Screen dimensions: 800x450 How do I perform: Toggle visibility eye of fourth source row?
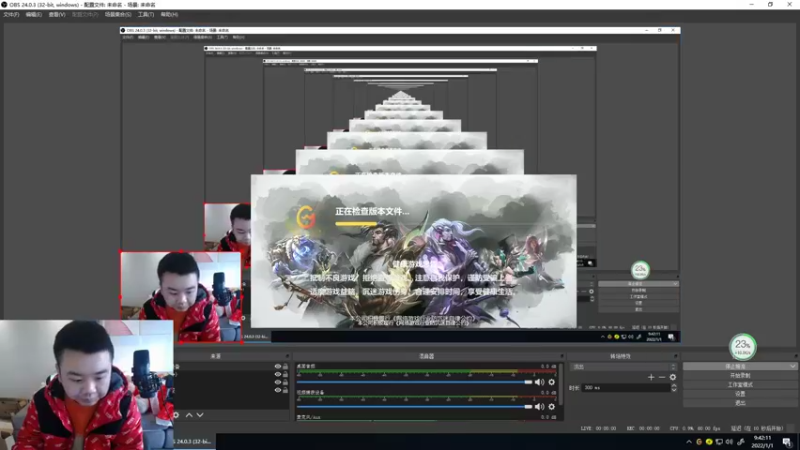pos(278,390)
